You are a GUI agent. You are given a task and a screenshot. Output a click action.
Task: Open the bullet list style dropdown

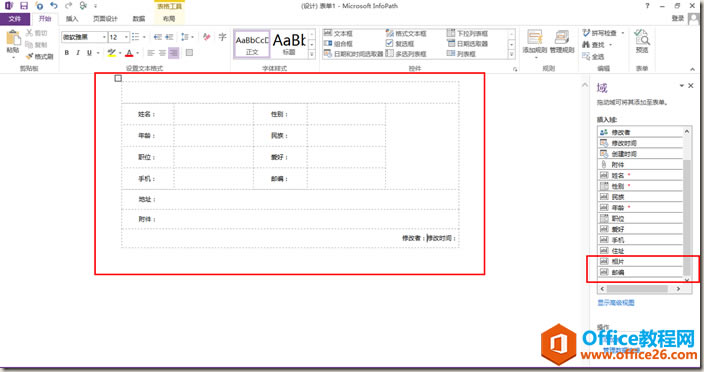(144, 37)
